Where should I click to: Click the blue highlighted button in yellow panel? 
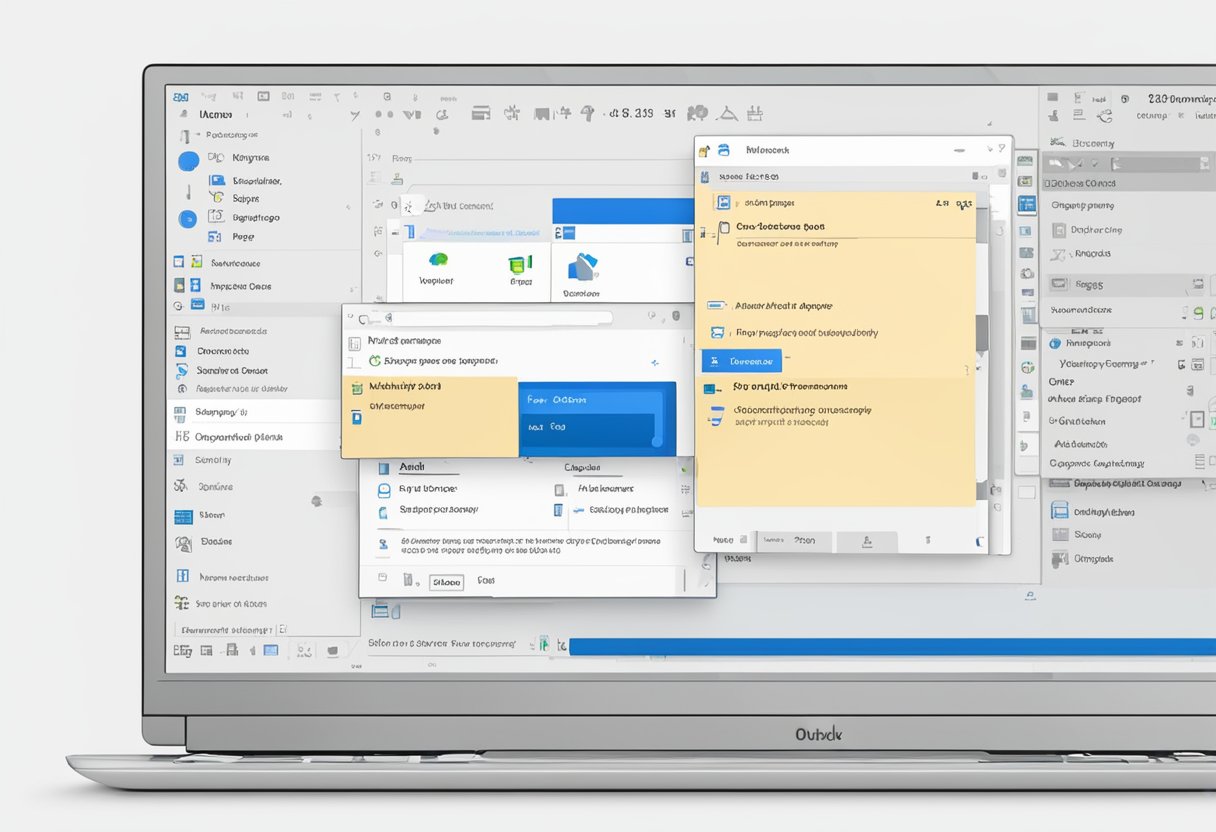click(x=741, y=361)
